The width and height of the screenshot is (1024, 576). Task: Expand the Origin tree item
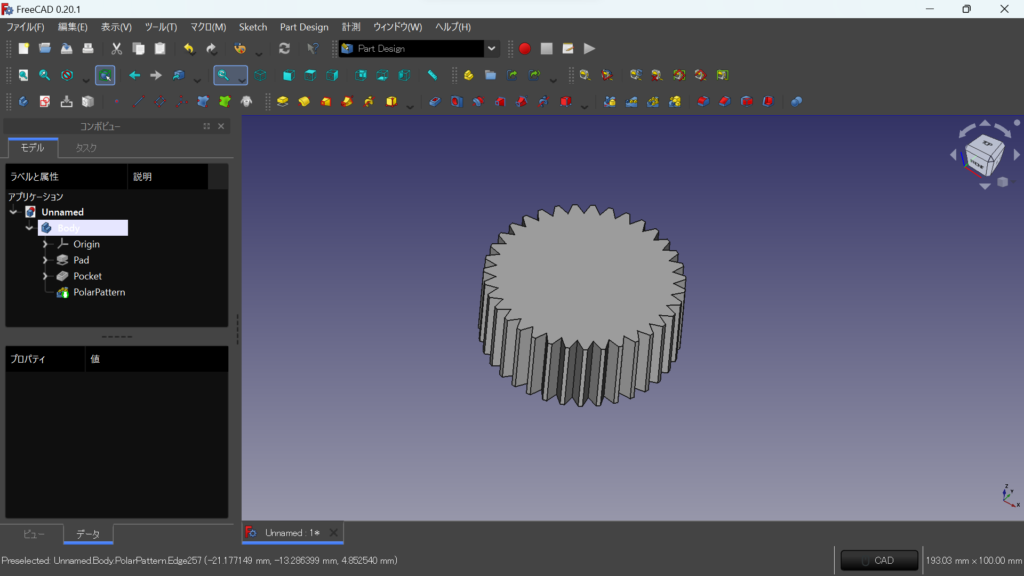[x=45, y=244]
